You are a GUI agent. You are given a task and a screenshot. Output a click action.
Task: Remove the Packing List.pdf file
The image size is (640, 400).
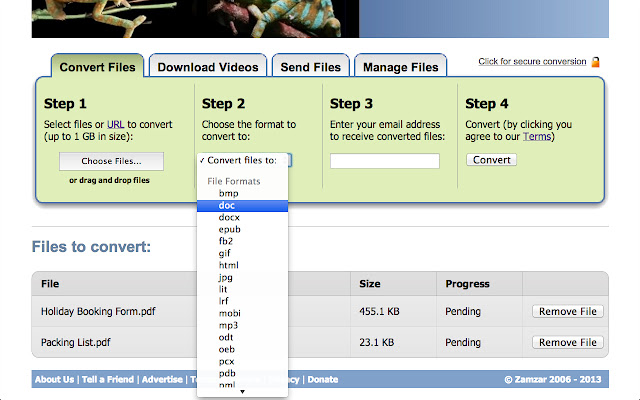(x=567, y=342)
